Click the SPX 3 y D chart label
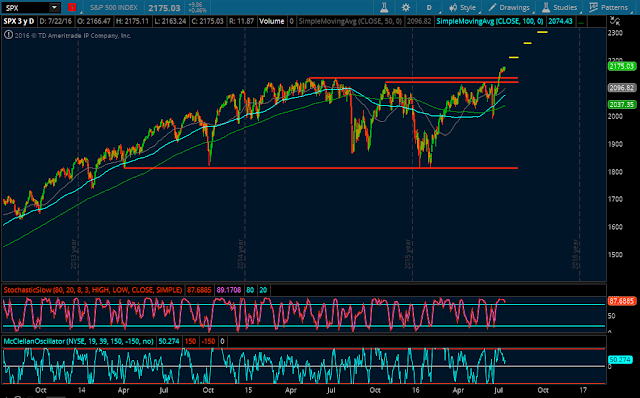This screenshot has width=640, height=398. (19, 21)
